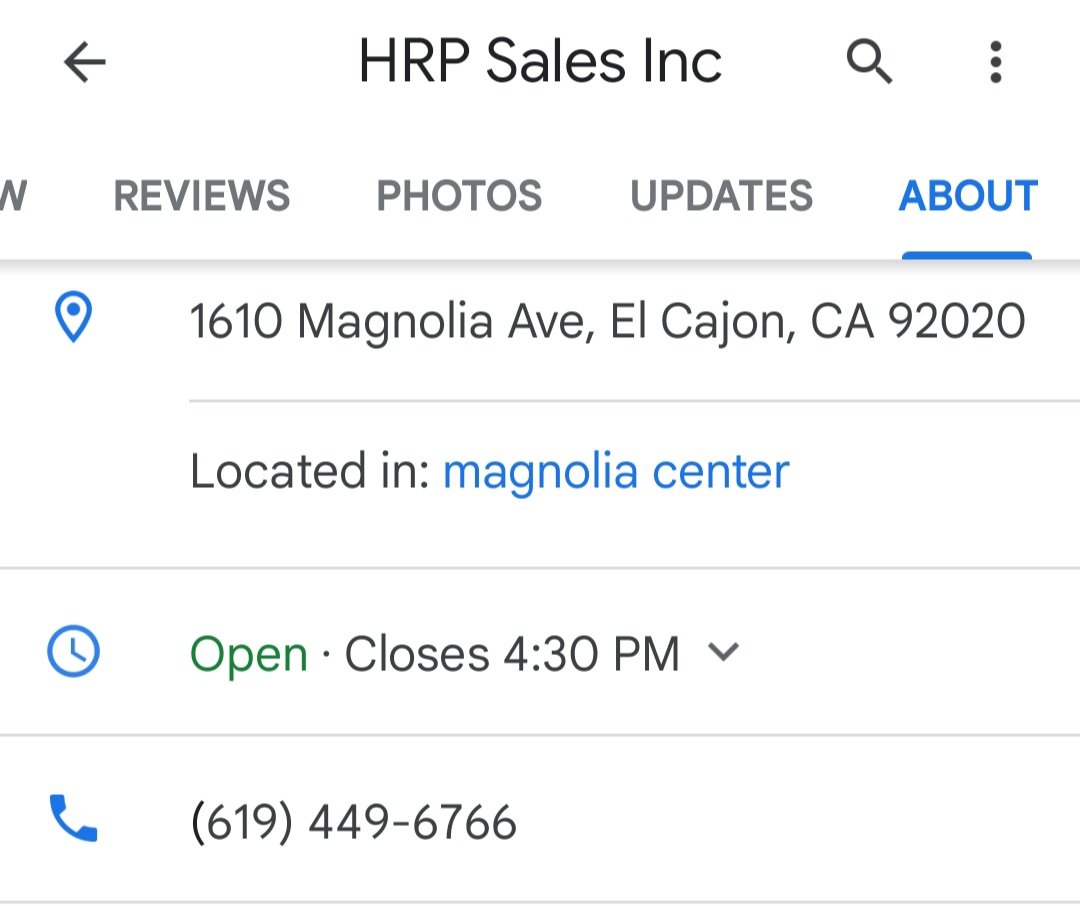This screenshot has width=1080, height=906.
Task: Tap the HRP Sales Inc title
Action: [540, 61]
